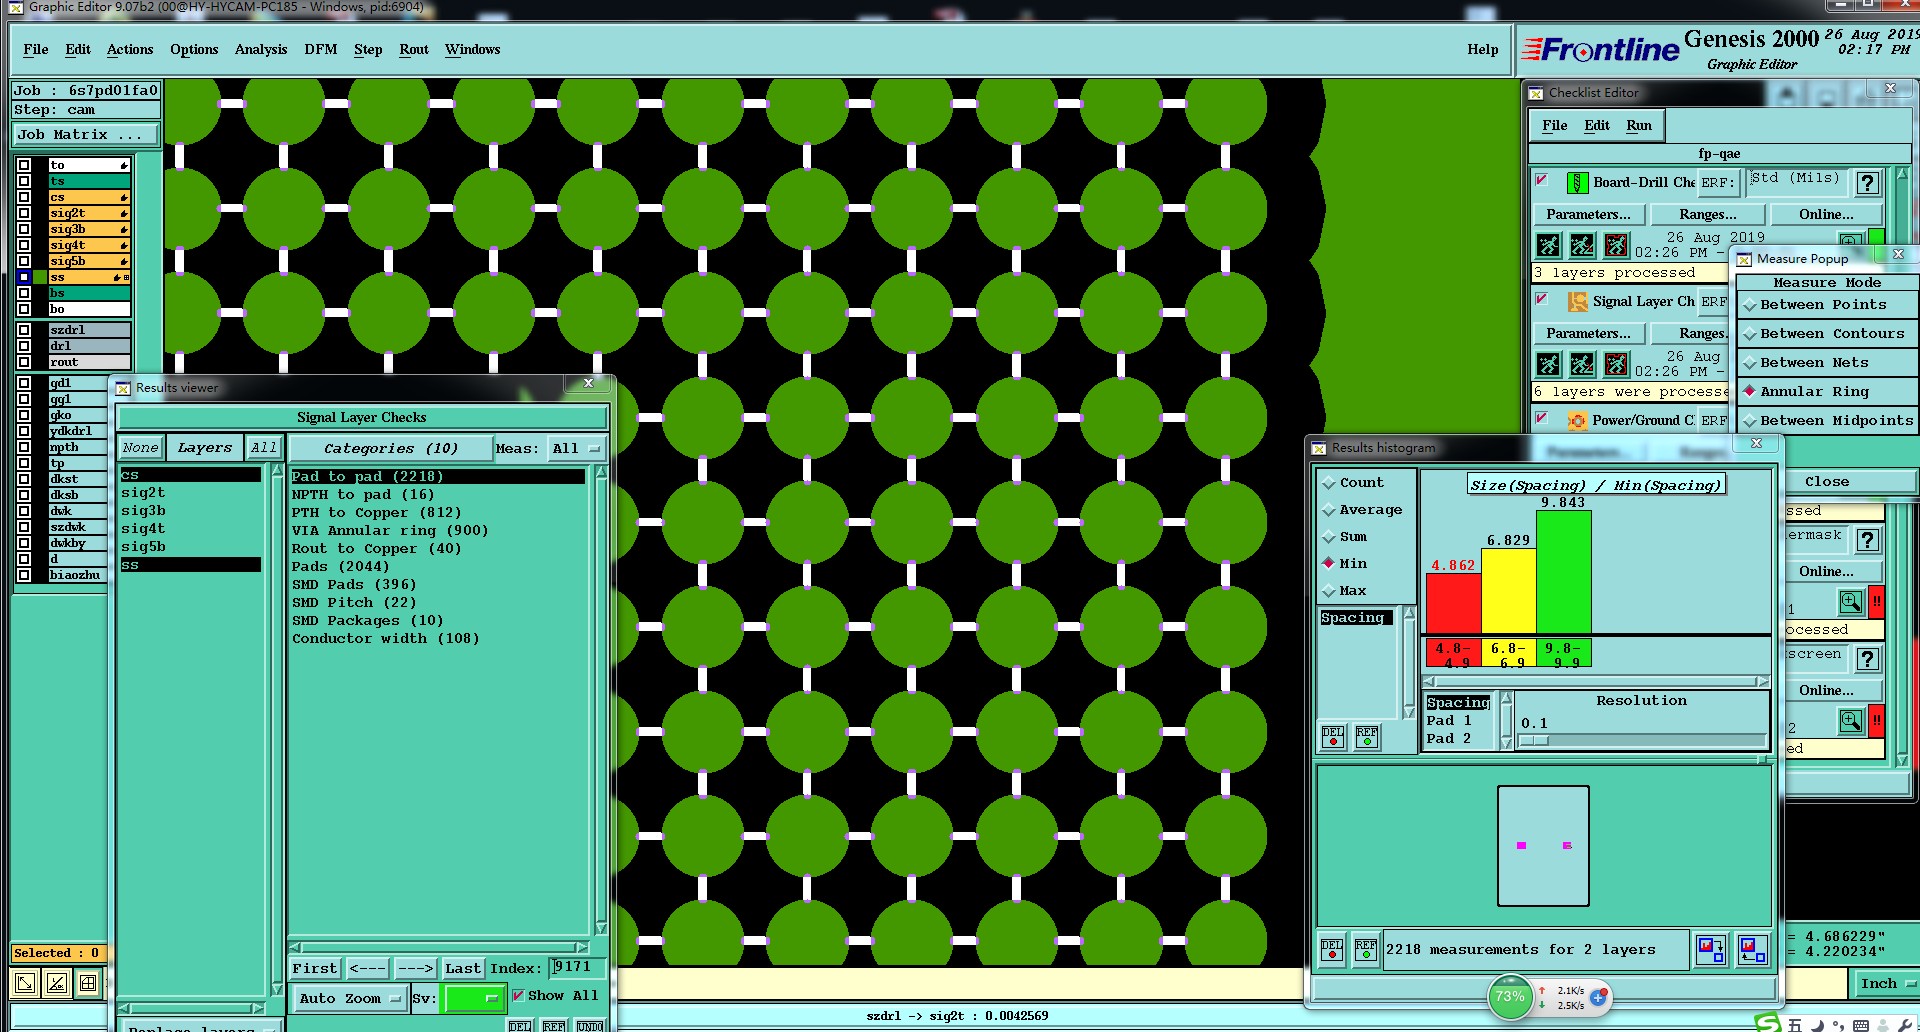This screenshot has width=1920, height=1032.
Task: Open help for the soldermask check question mark
Action: click(1867, 541)
